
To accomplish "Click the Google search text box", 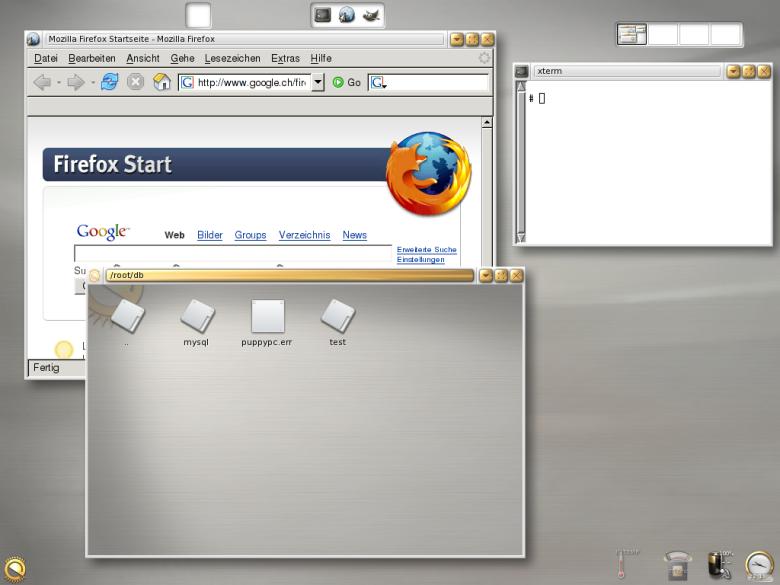I will (x=233, y=253).
